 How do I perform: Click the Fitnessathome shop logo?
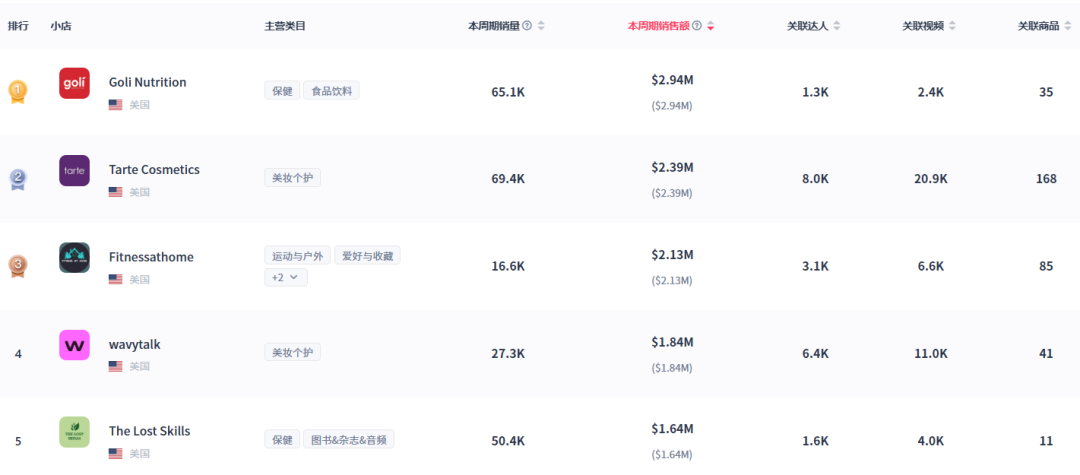point(74,257)
